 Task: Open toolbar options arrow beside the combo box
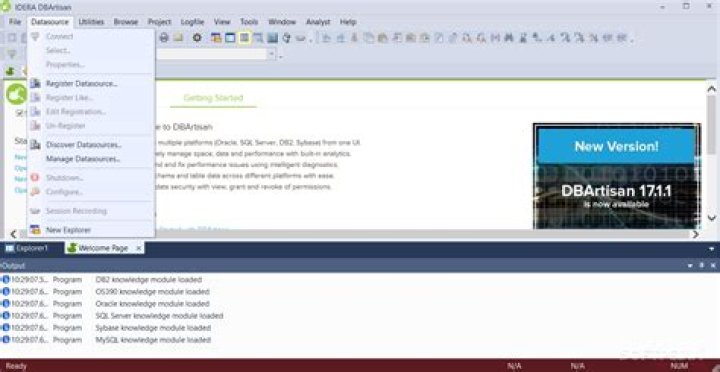coord(281,56)
